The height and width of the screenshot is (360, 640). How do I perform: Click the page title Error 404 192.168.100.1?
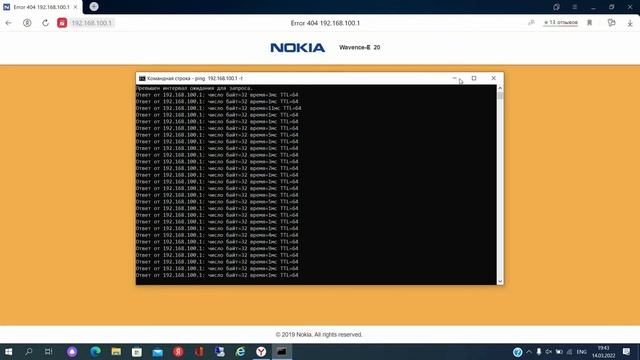click(x=325, y=23)
